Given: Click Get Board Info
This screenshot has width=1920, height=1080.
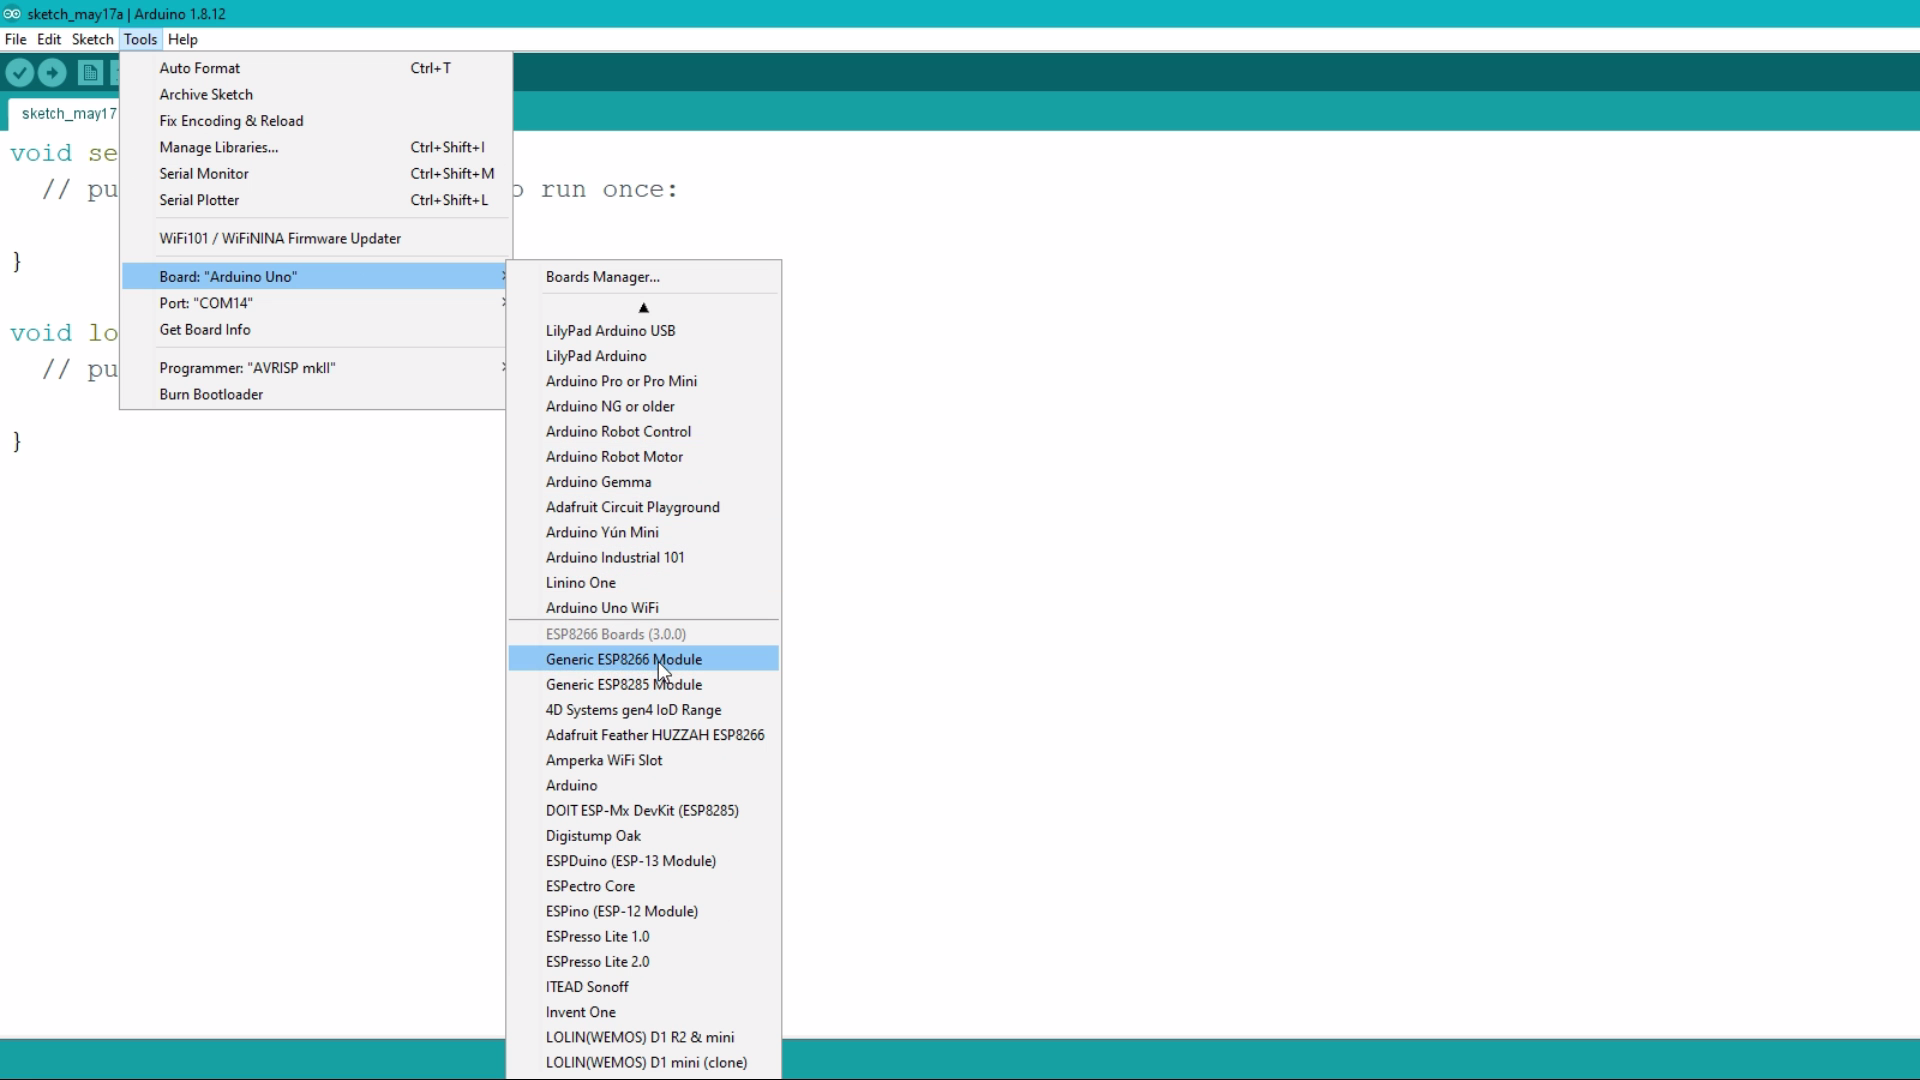Looking at the screenshot, I should coord(205,330).
